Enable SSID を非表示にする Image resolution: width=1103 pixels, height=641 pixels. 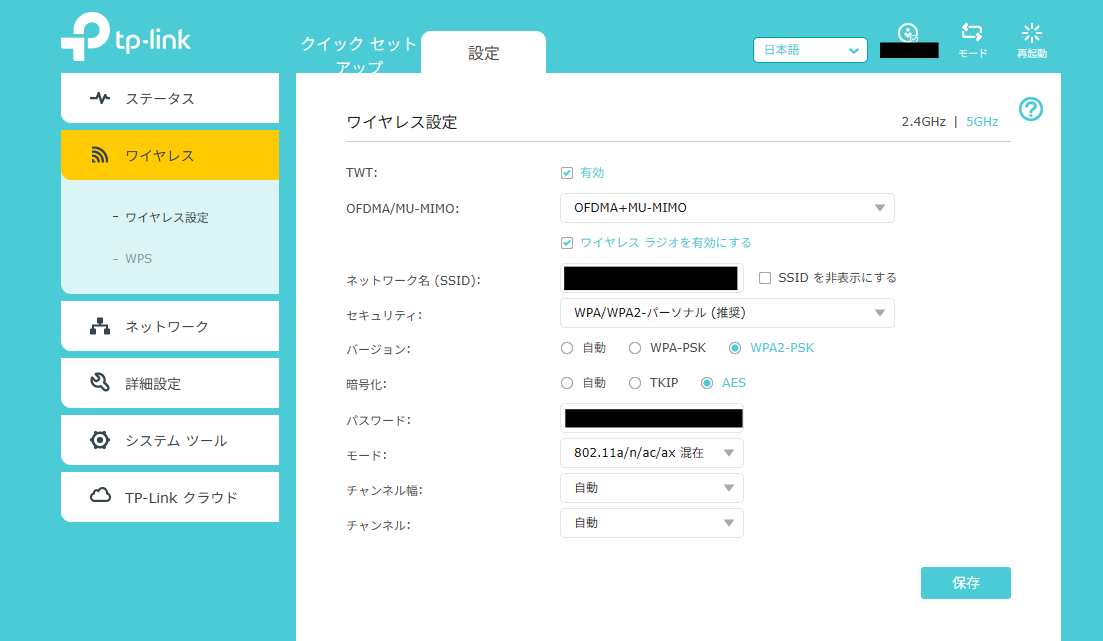[x=766, y=278]
